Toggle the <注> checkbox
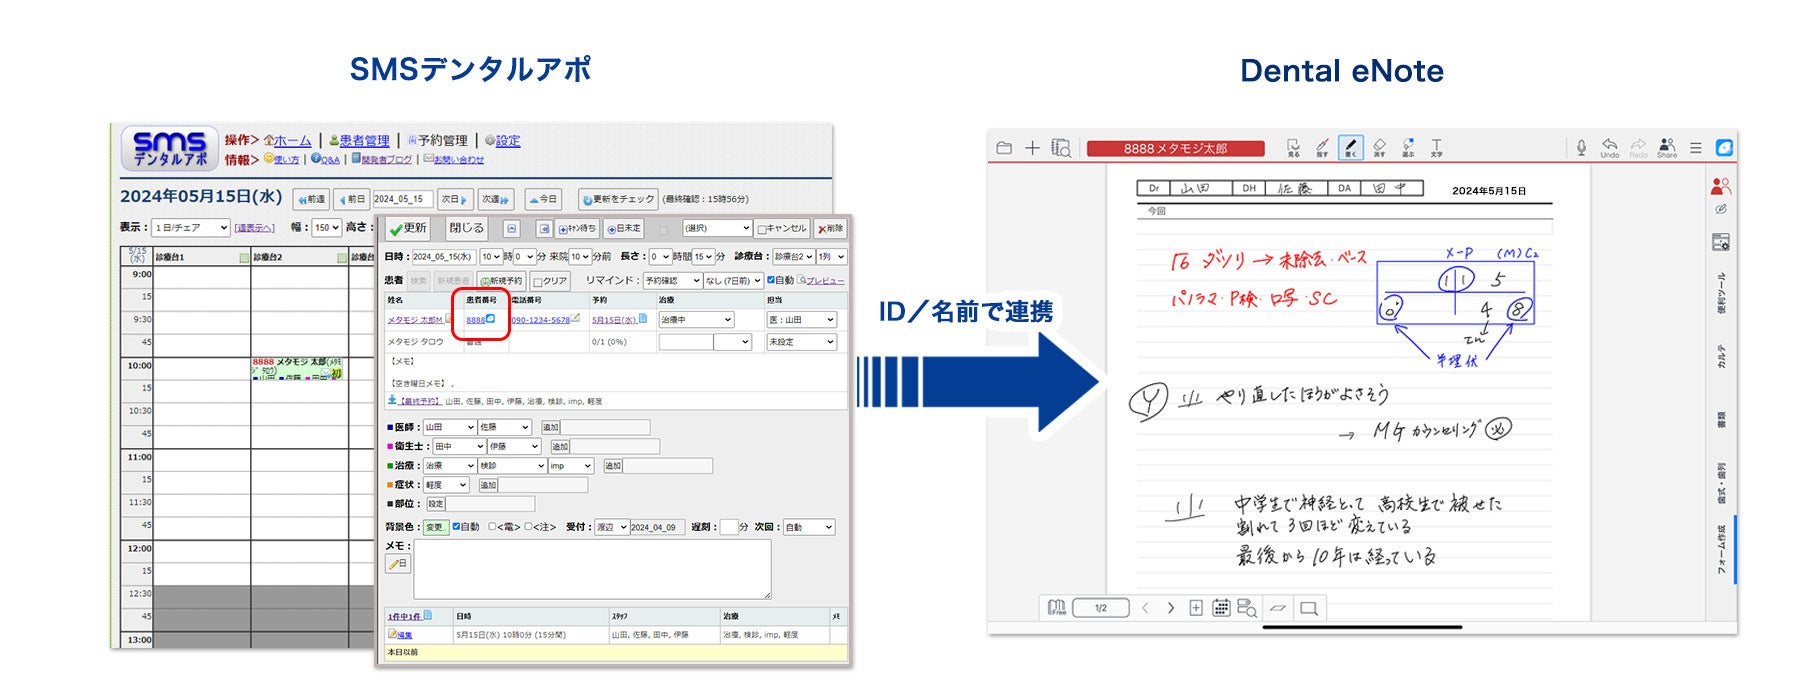 (x=528, y=526)
